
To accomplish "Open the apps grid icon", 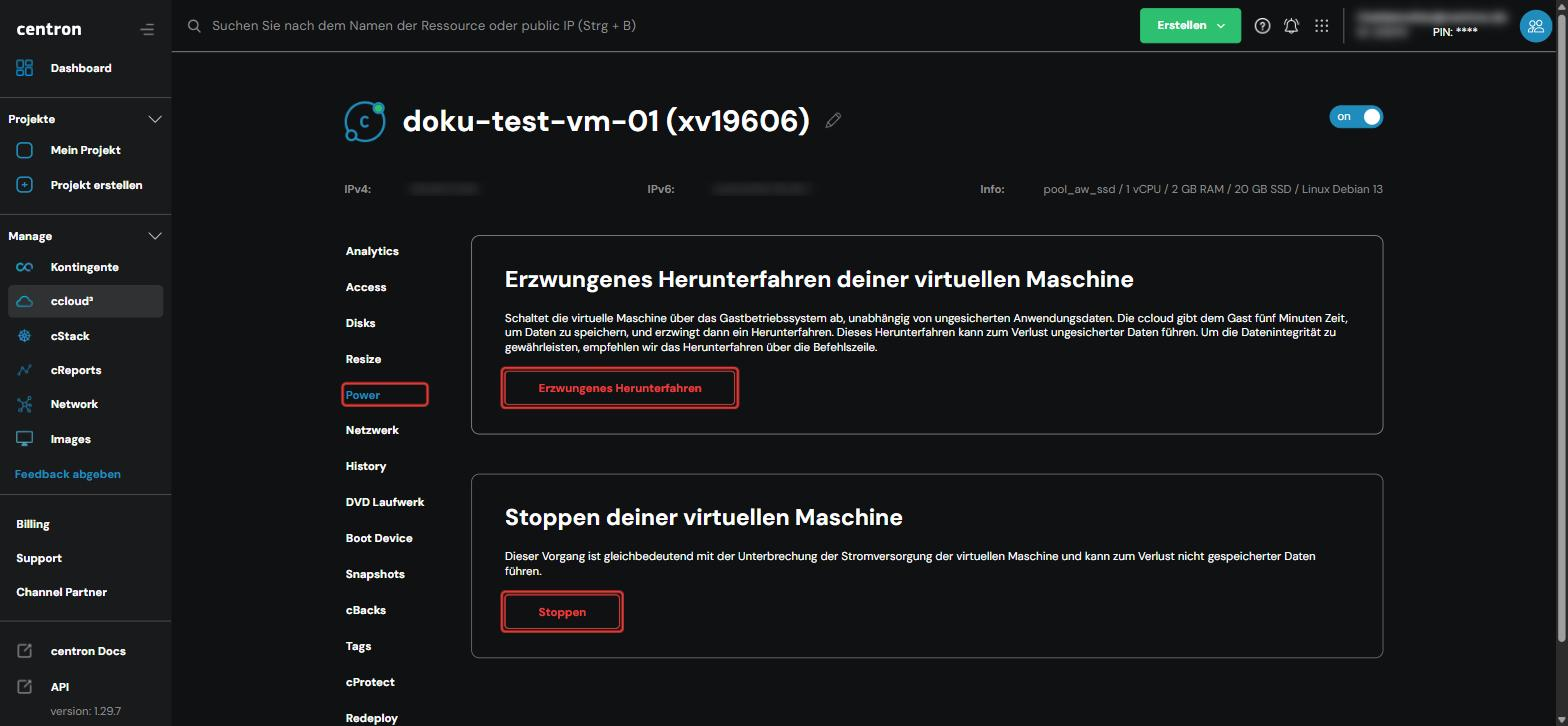I will (1321, 26).
